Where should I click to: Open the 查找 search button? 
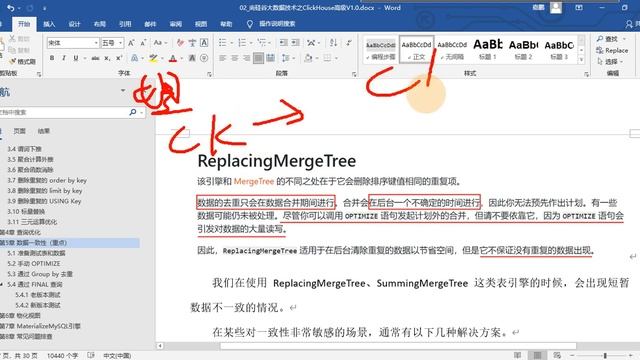click(607, 39)
